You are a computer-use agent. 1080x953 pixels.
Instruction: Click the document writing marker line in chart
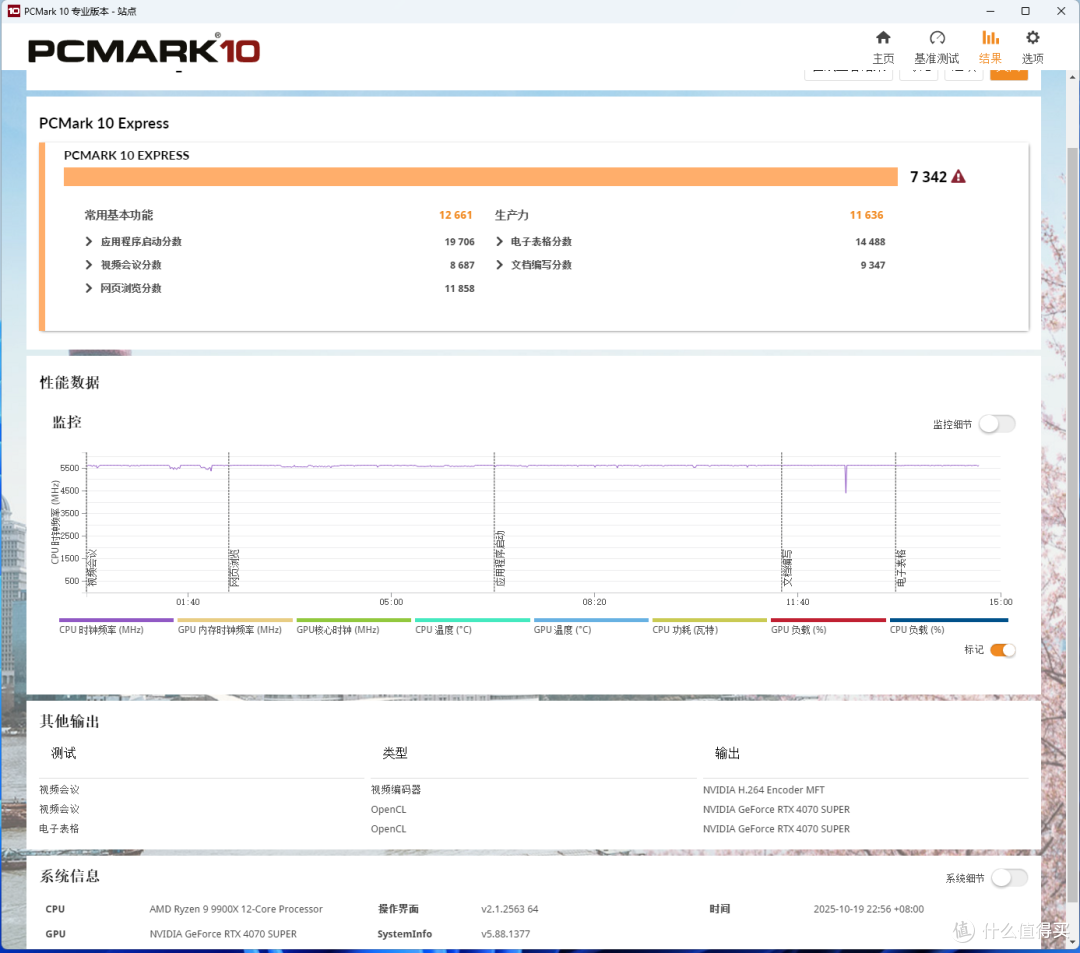point(781,521)
